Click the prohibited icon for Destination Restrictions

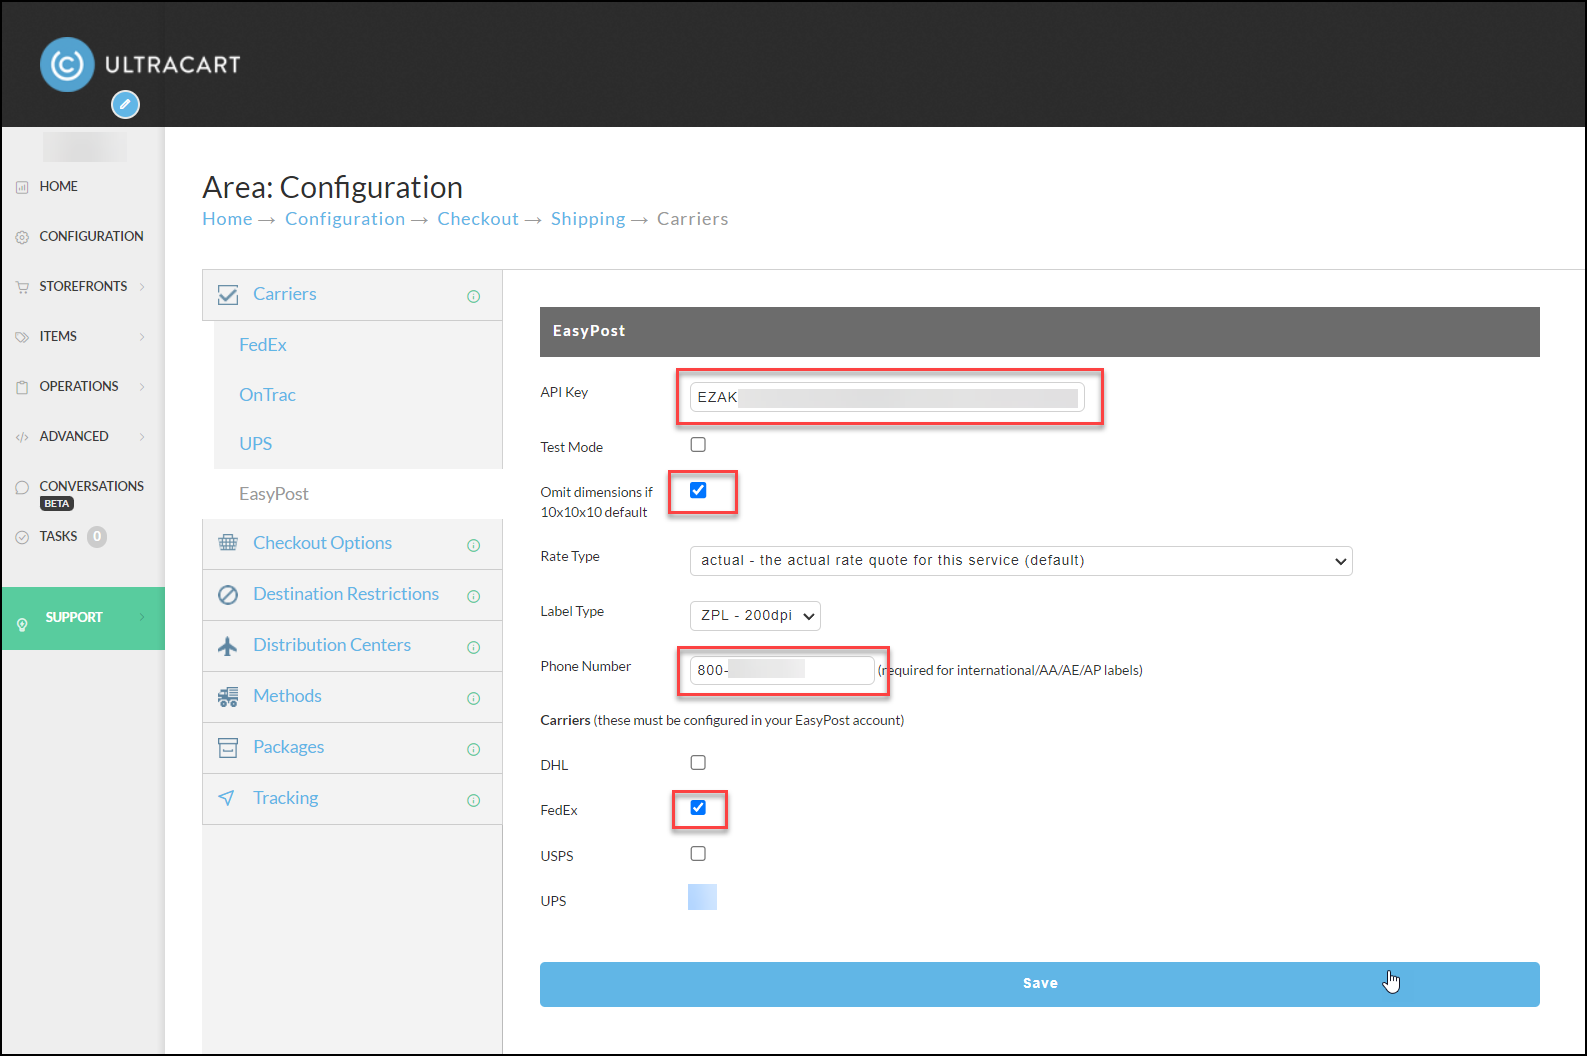(x=228, y=595)
